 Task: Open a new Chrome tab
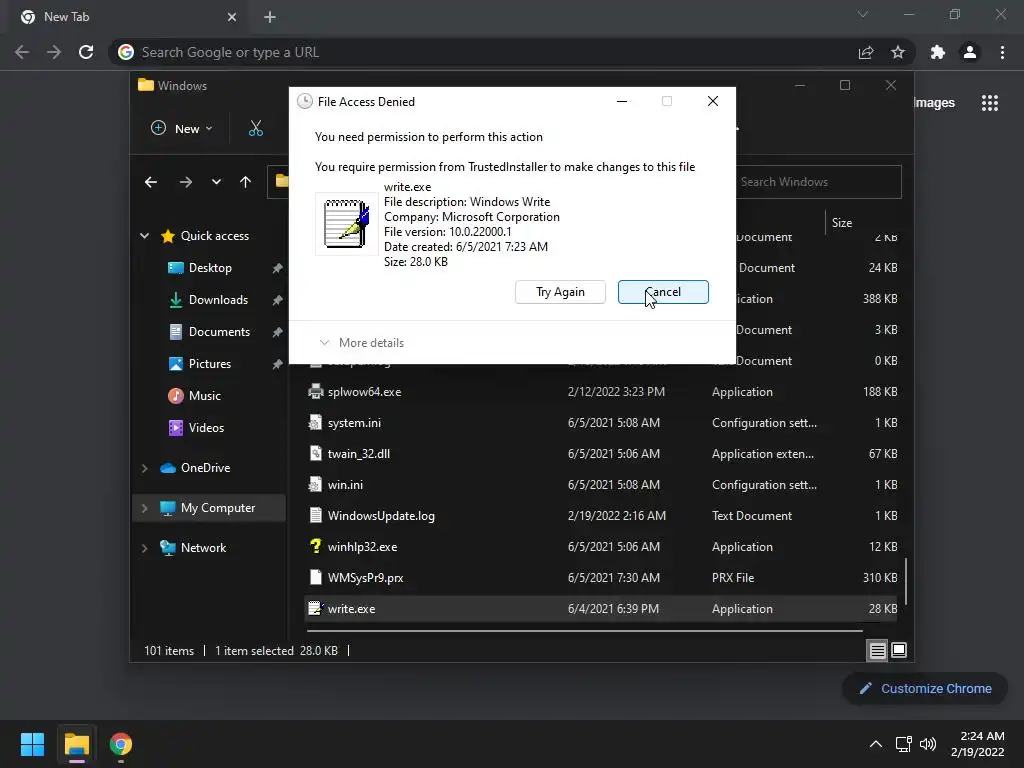click(x=270, y=17)
